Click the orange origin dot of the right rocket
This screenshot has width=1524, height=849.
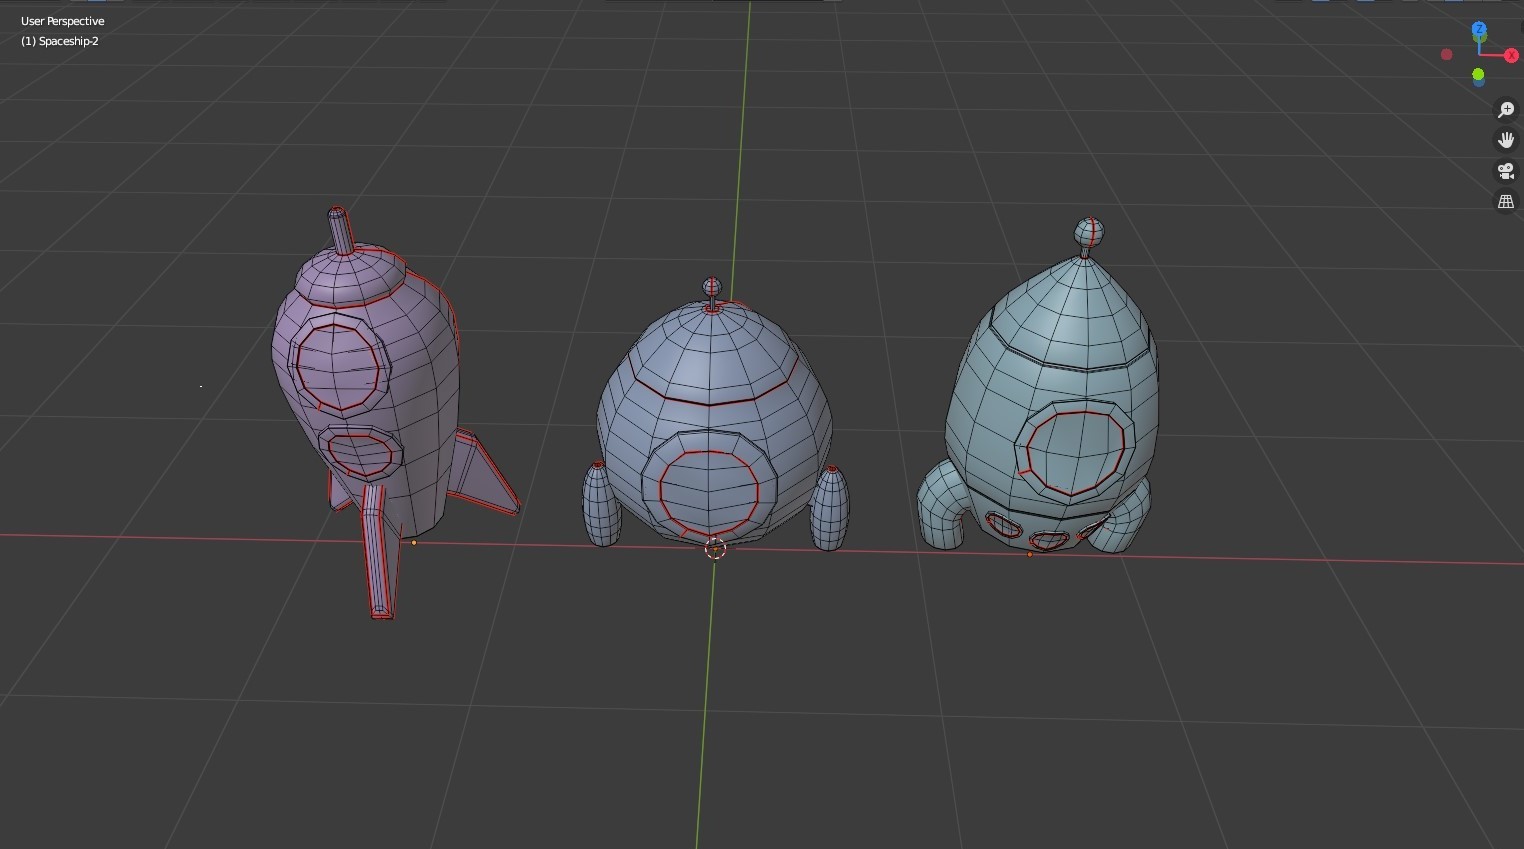pyautogui.click(x=1028, y=553)
